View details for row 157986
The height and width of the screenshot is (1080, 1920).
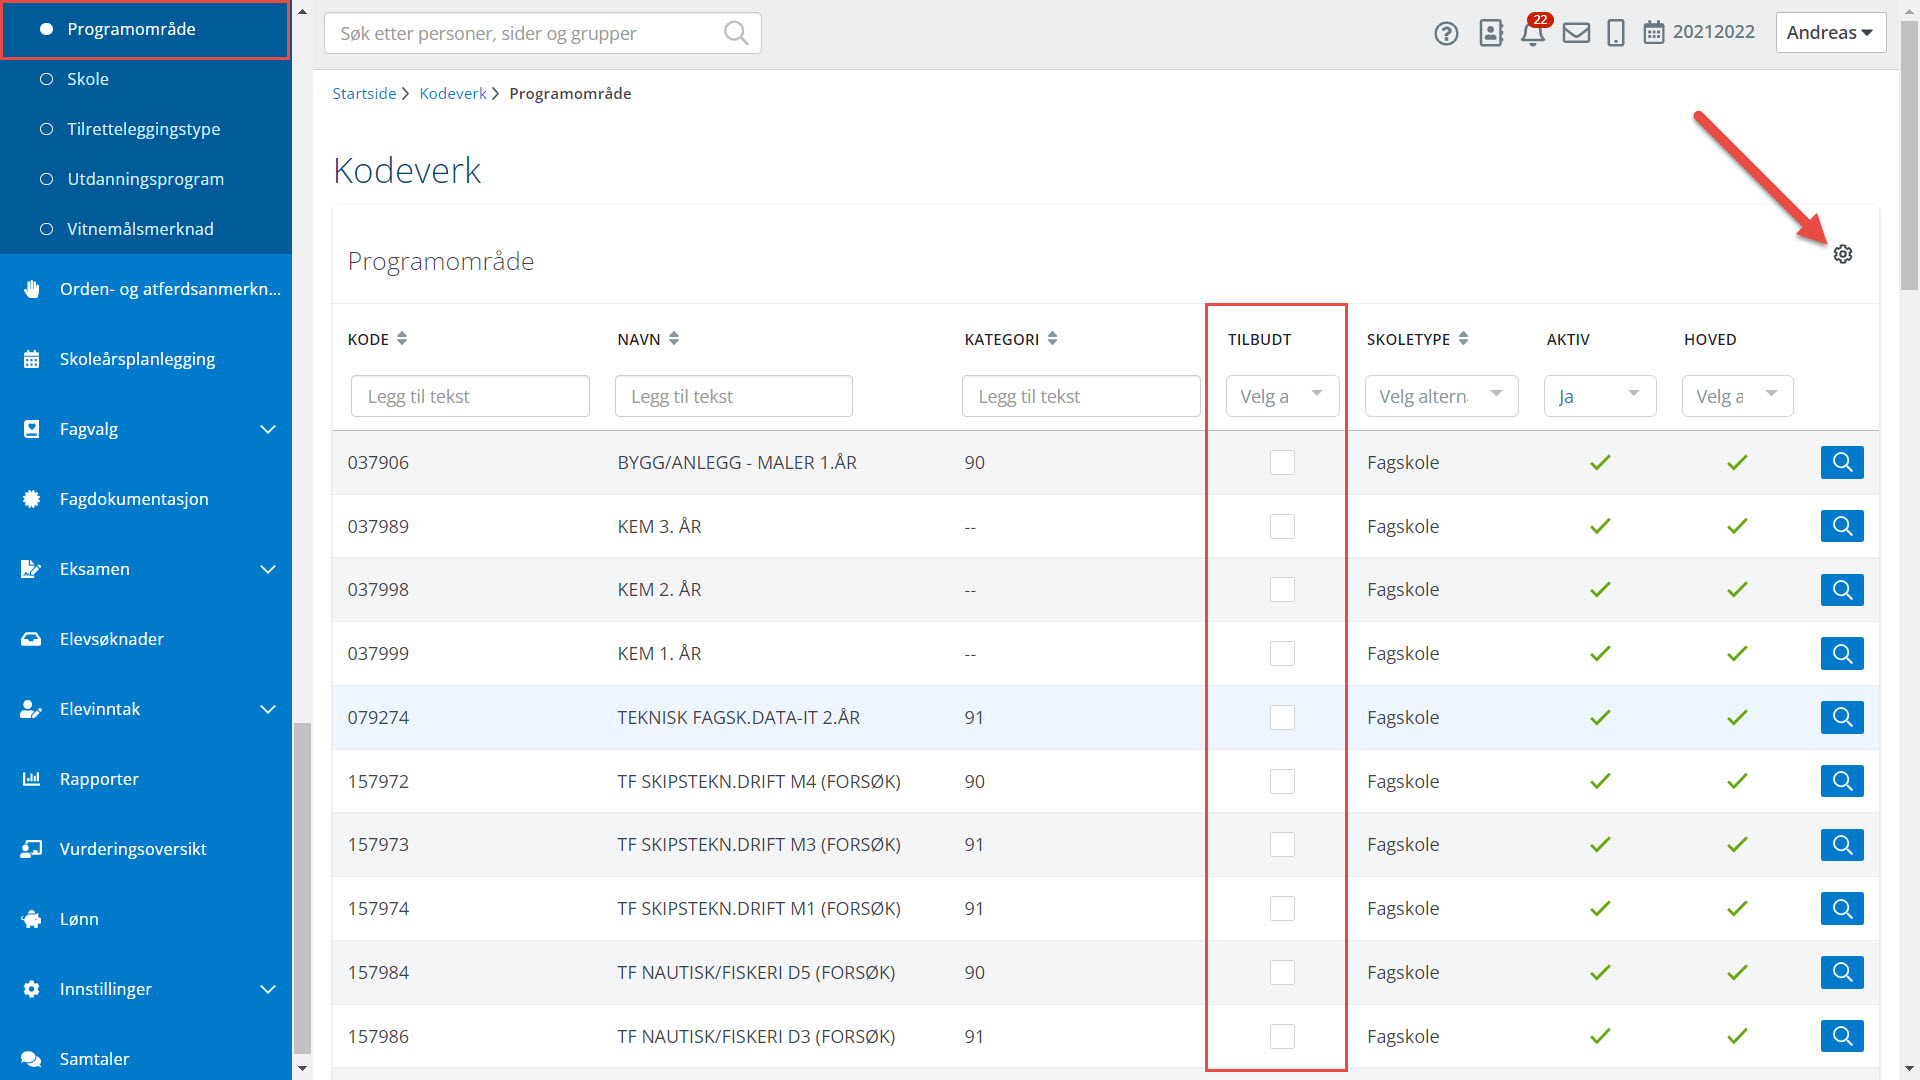click(x=1842, y=1036)
